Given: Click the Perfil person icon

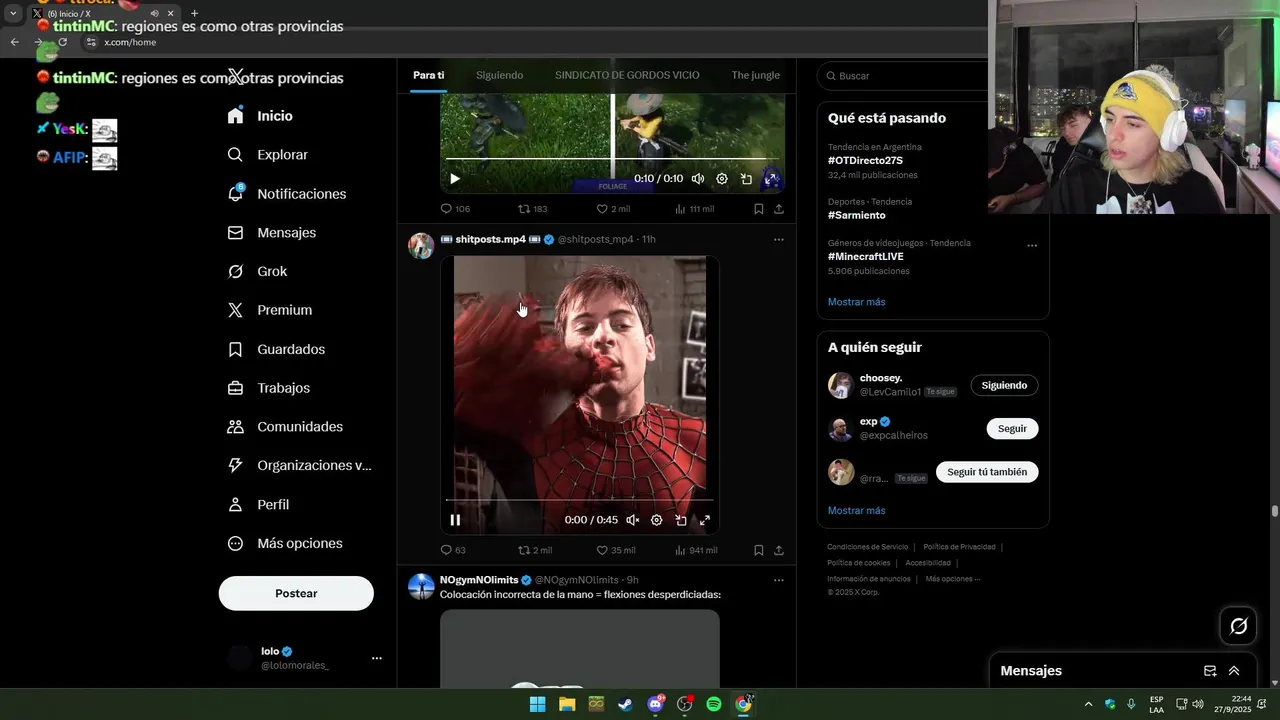Looking at the screenshot, I should click(235, 505).
